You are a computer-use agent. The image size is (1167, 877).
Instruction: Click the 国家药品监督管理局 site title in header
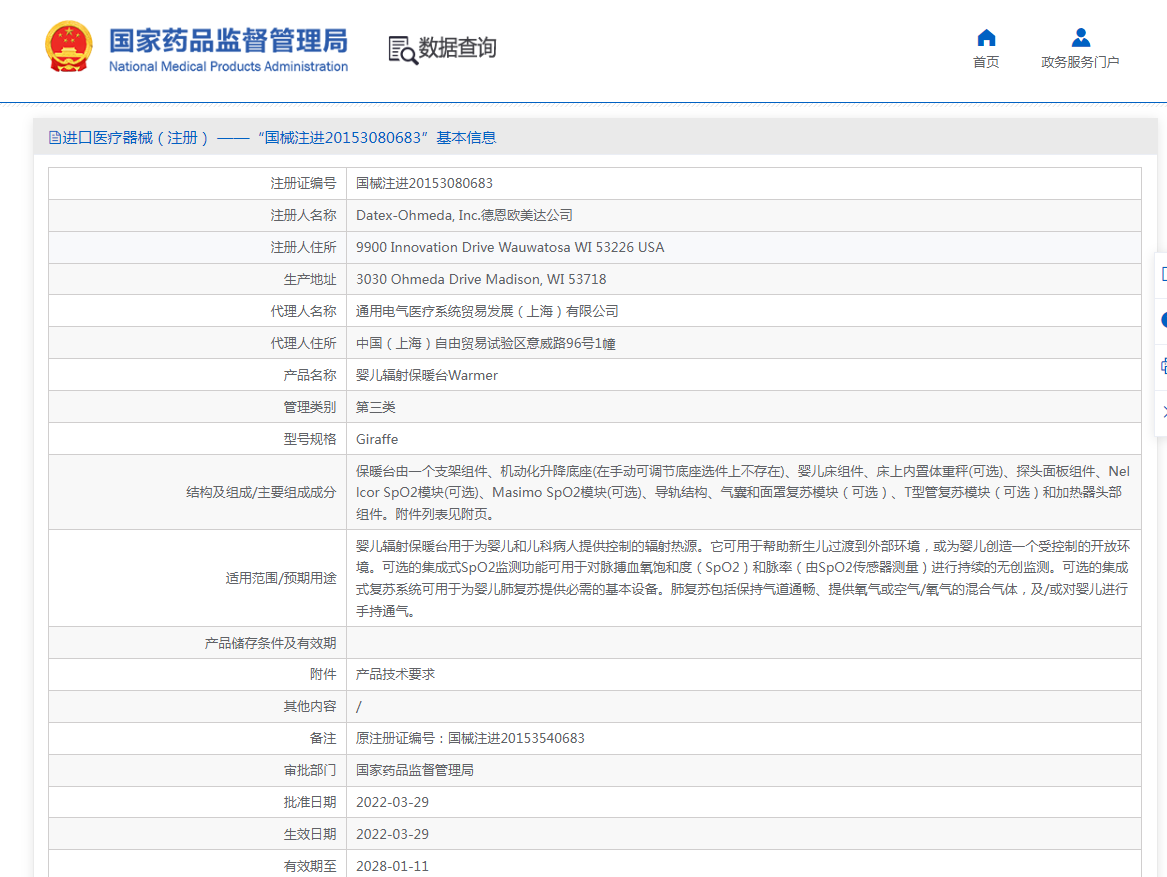tap(228, 41)
